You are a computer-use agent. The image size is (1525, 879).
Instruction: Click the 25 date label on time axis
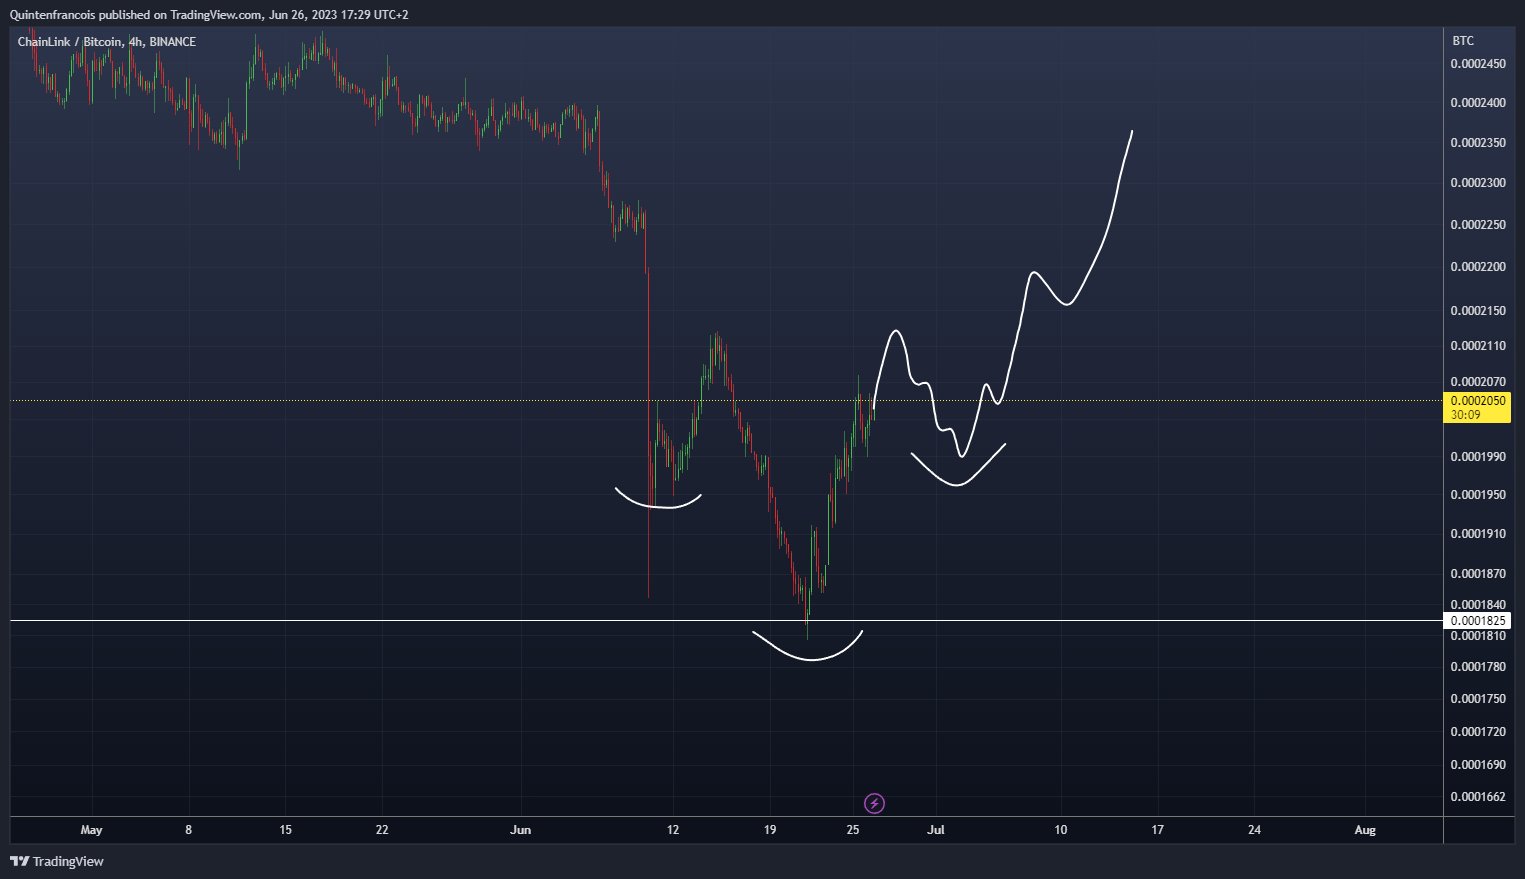click(853, 830)
